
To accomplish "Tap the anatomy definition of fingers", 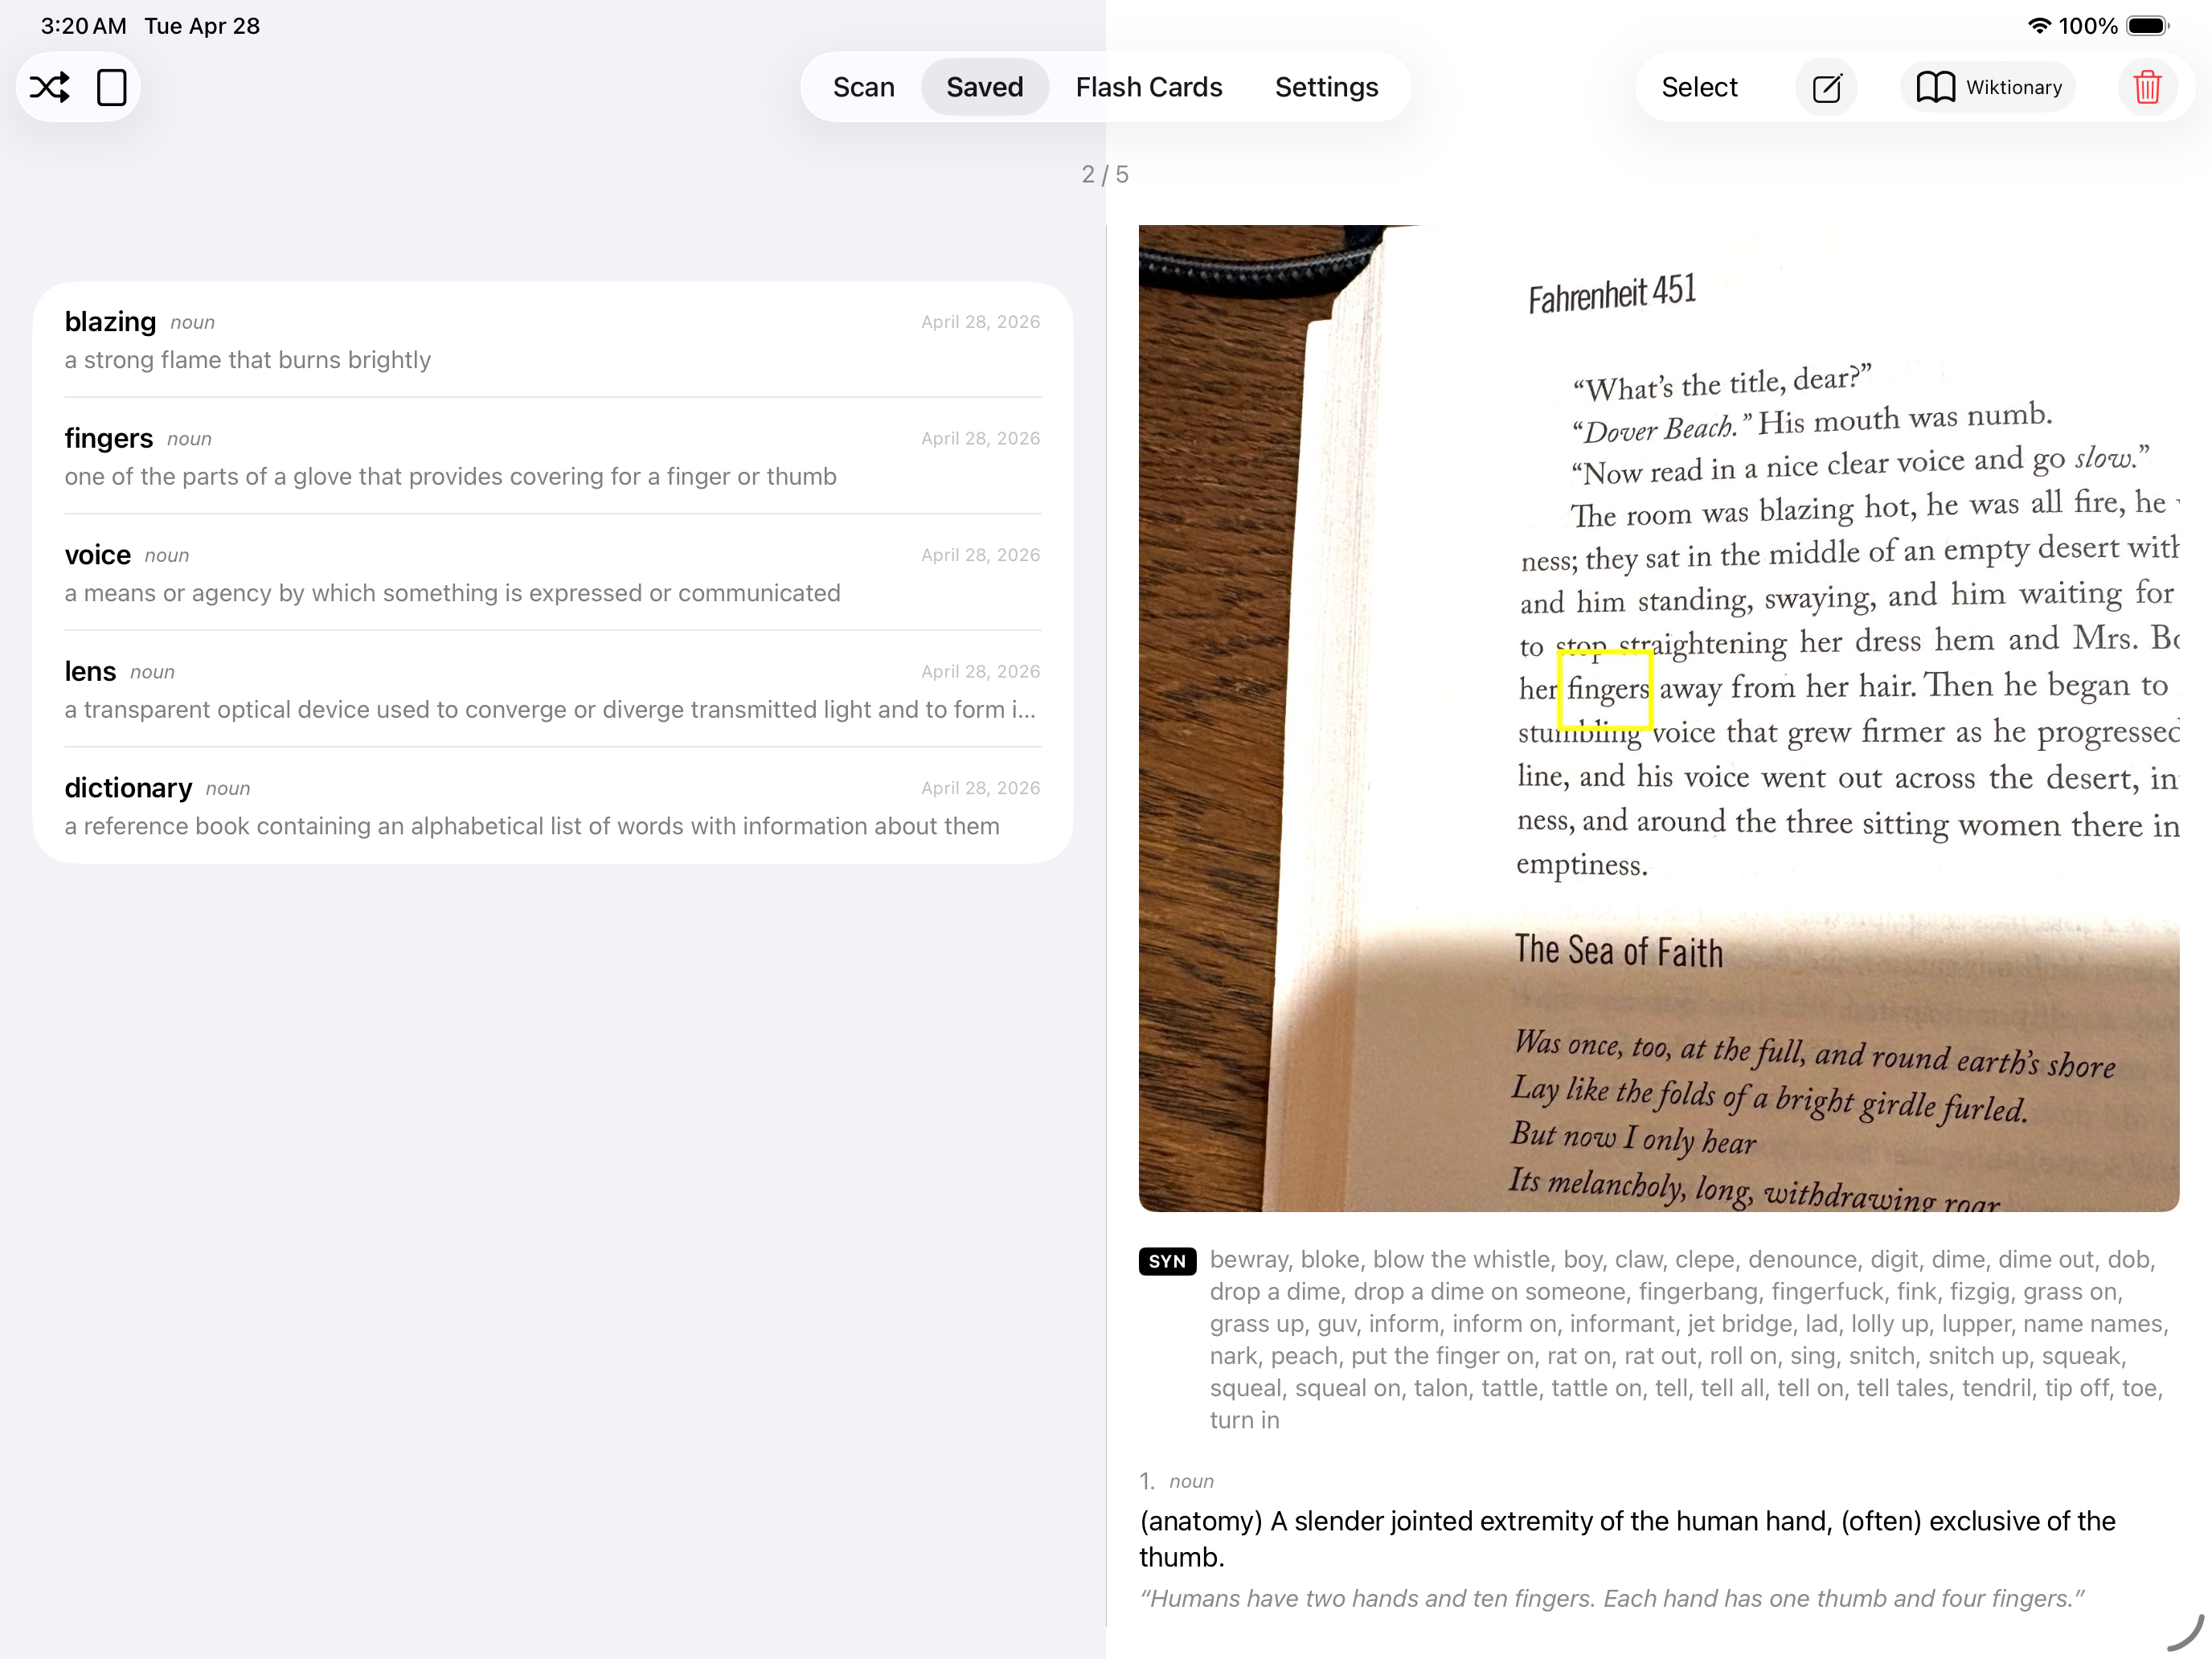I will (x=1627, y=1539).
